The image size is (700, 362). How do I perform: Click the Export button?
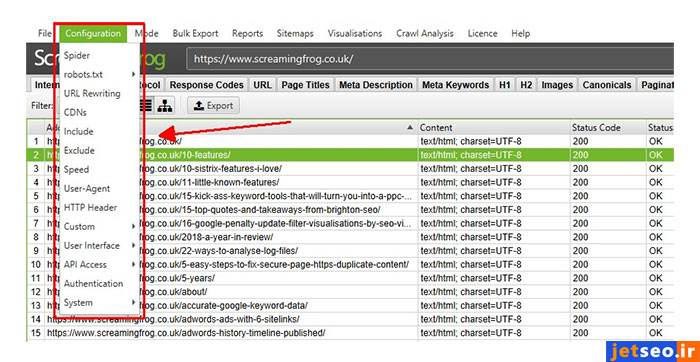point(213,106)
